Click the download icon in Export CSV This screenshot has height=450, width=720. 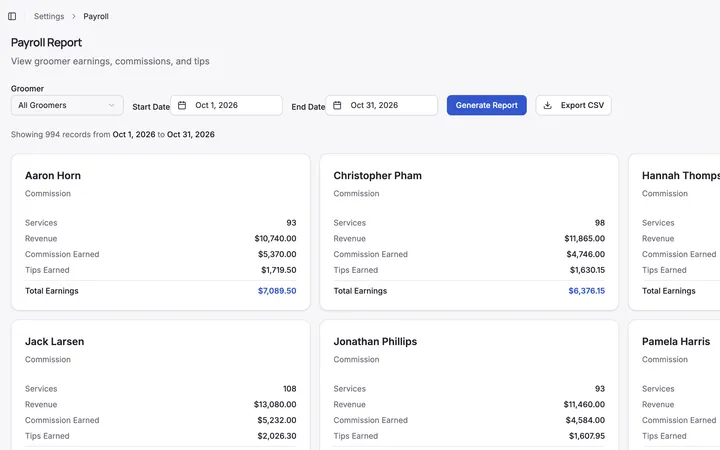[x=547, y=105]
